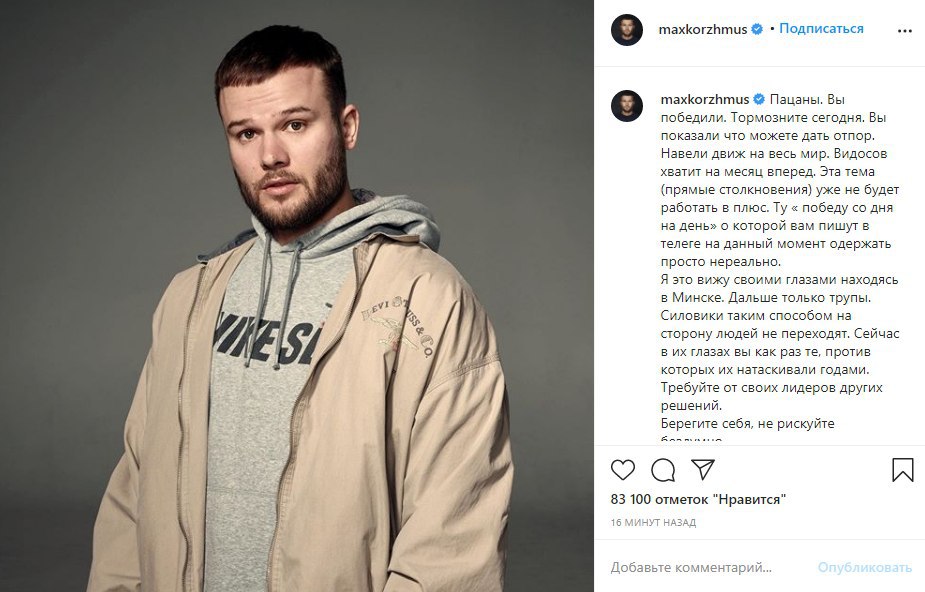Click the header verified badge
The height and width of the screenshot is (592, 925).
point(757,29)
